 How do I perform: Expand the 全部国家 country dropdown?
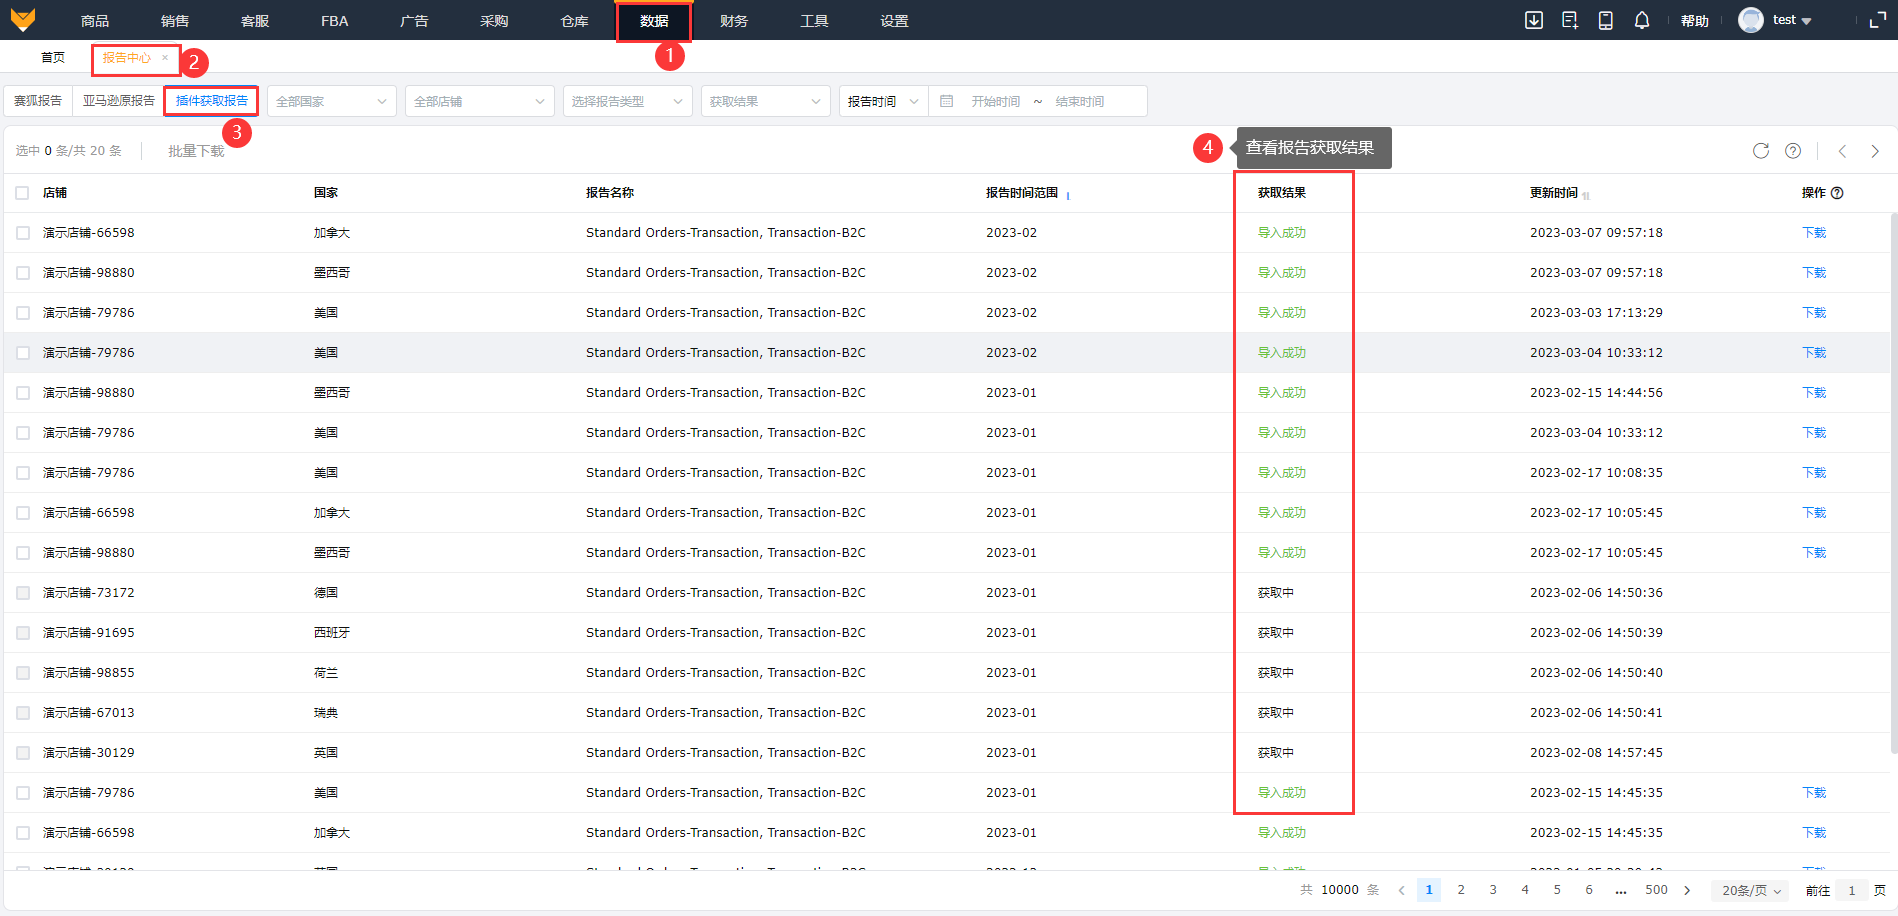tap(331, 102)
